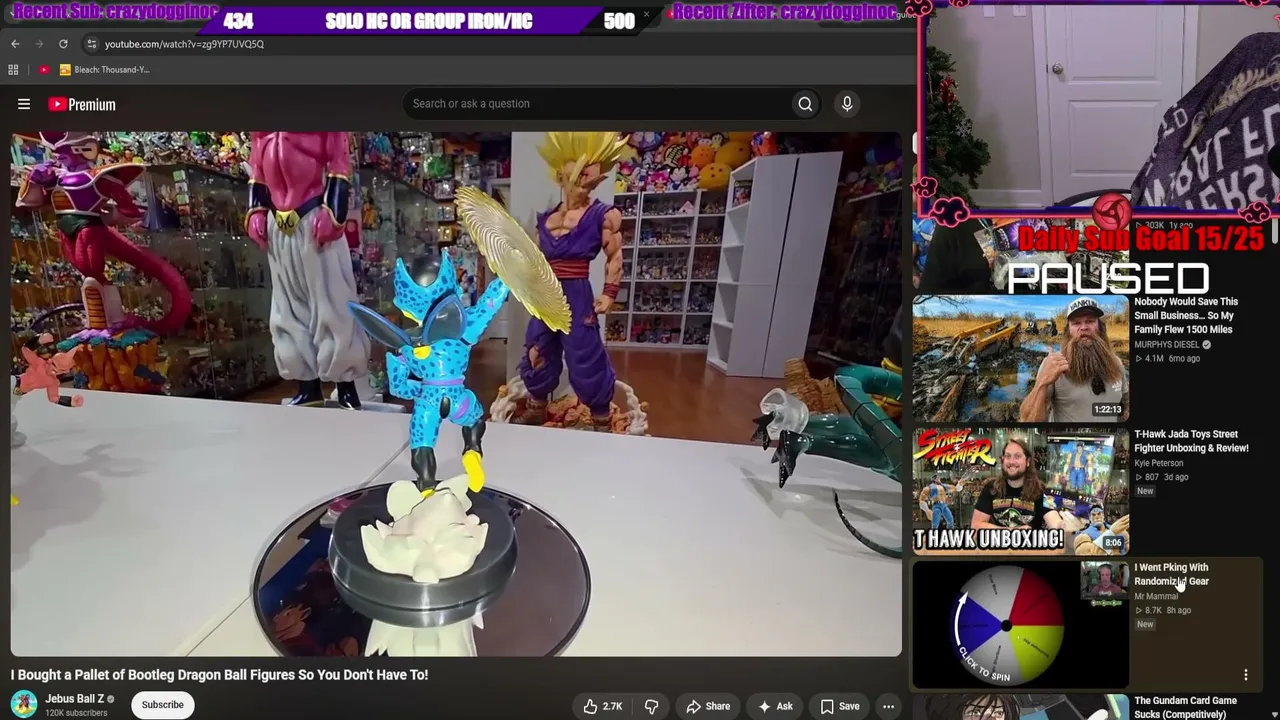Image resolution: width=1280 pixels, height=720 pixels.
Task: Go back with the browser back arrow
Action: click(x=15, y=44)
